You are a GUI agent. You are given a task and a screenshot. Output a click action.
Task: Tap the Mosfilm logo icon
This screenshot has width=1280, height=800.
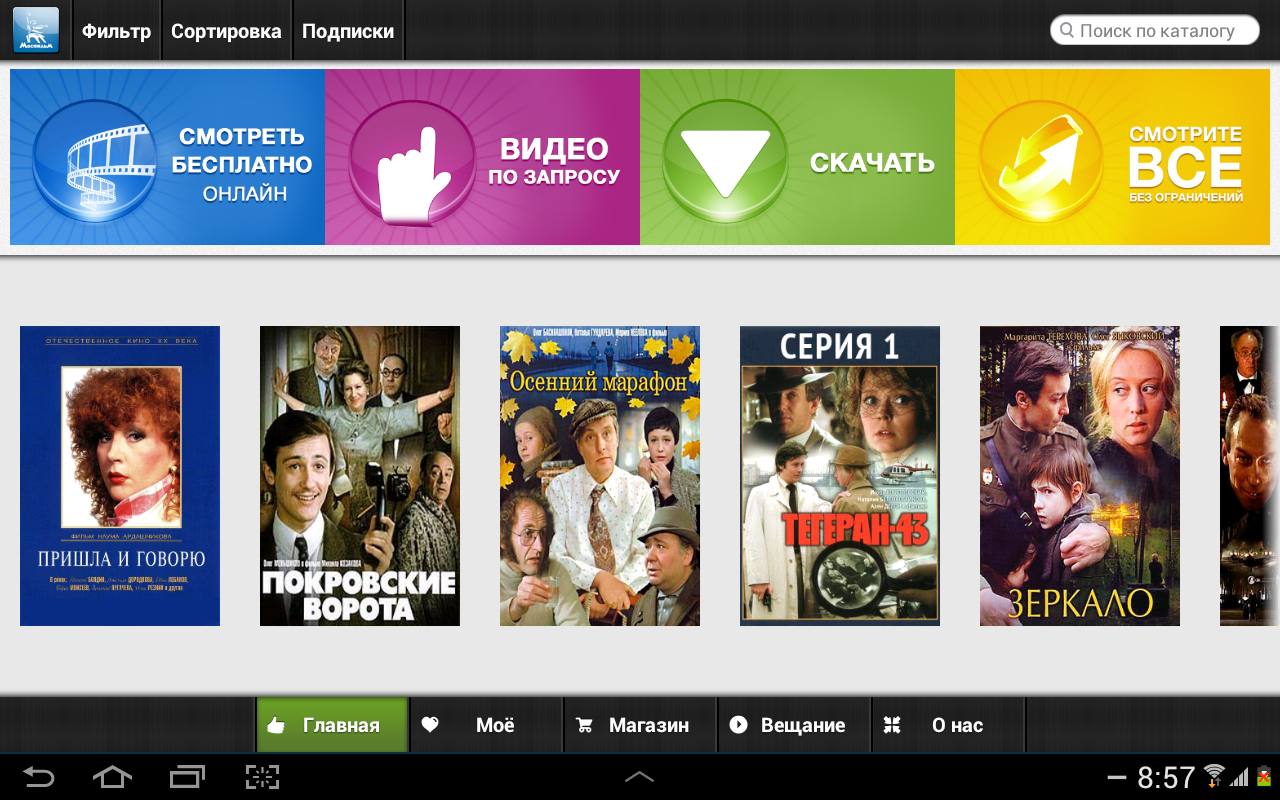point(36,30)
